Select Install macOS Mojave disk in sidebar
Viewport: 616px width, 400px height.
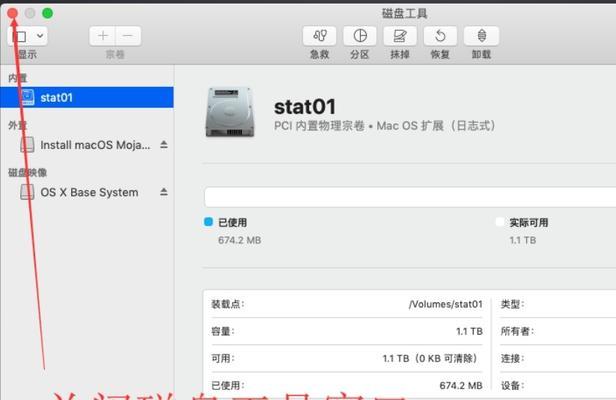[86, 145]
